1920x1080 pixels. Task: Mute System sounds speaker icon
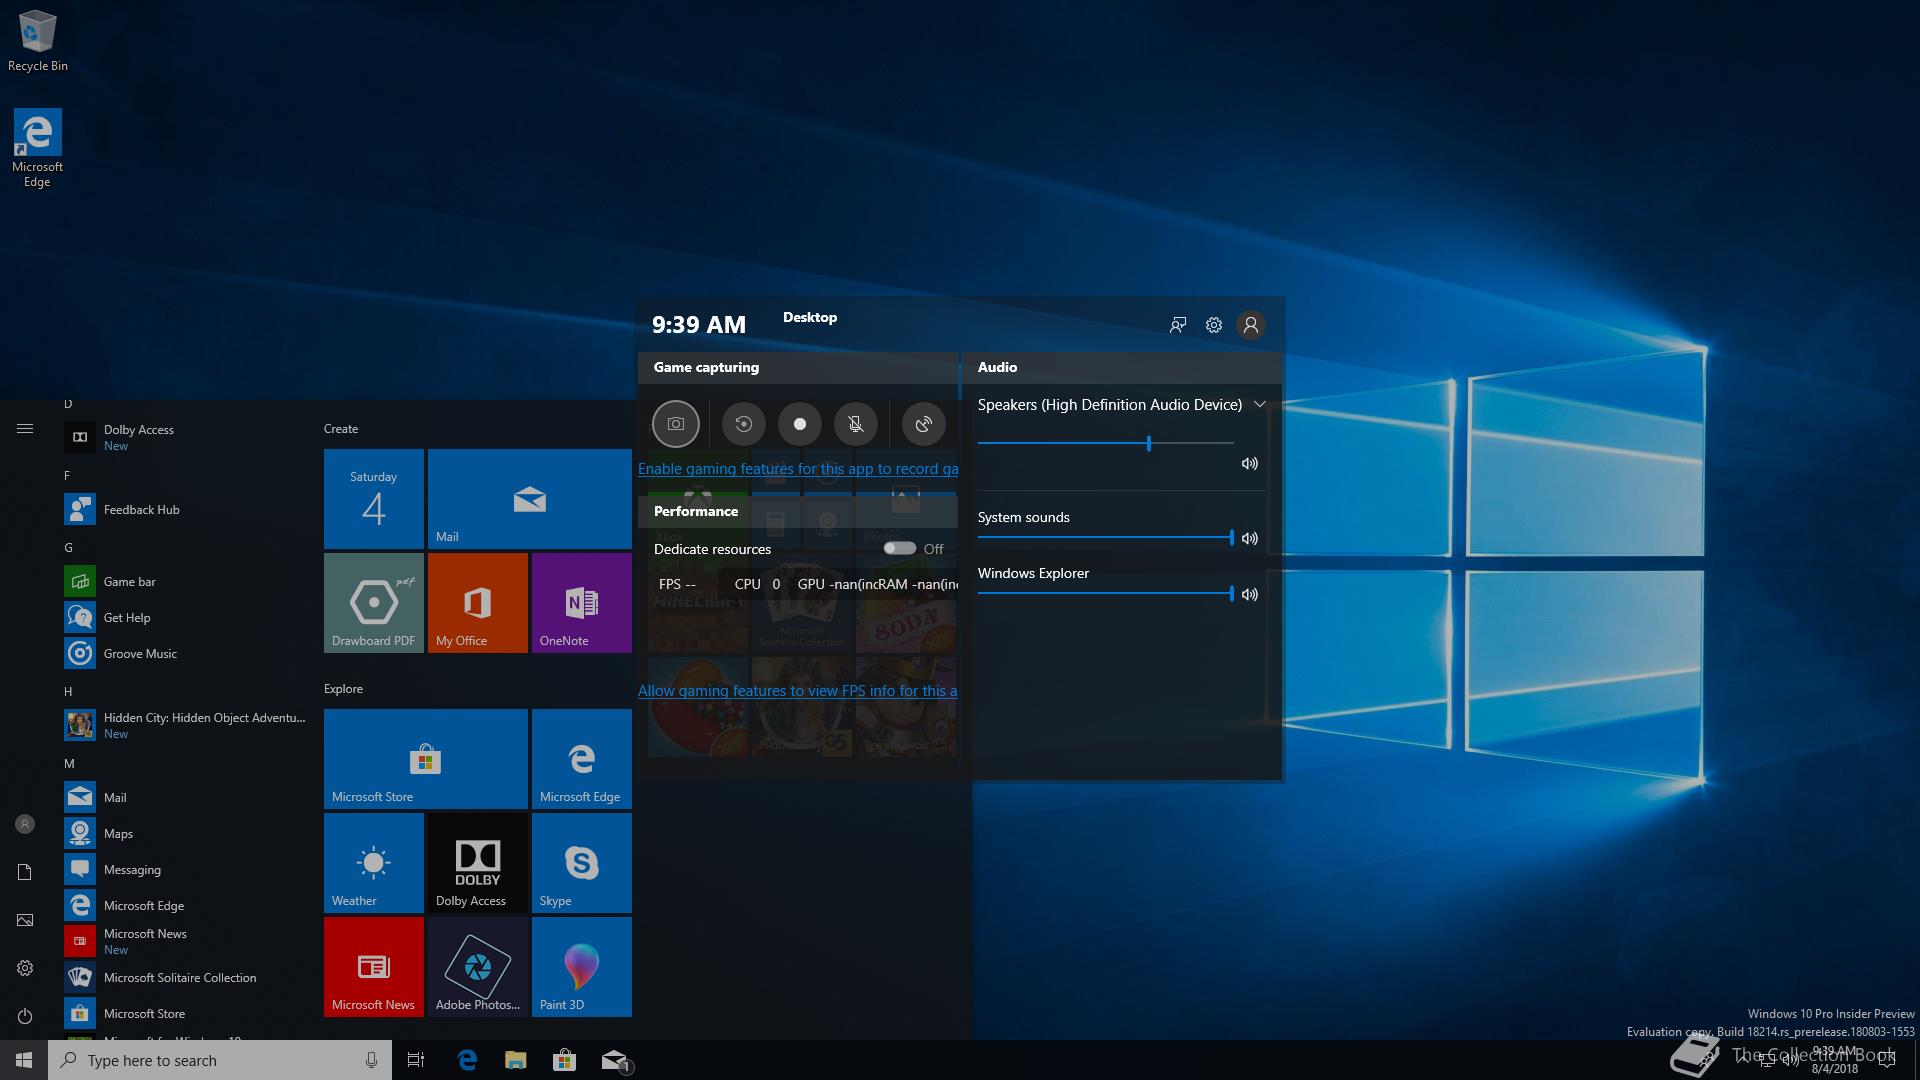click(x=1250, y=538)
